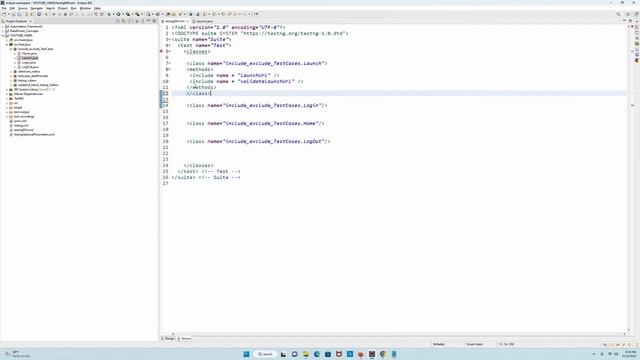
Task: Open the Windows Start menu
Action: 246,354
